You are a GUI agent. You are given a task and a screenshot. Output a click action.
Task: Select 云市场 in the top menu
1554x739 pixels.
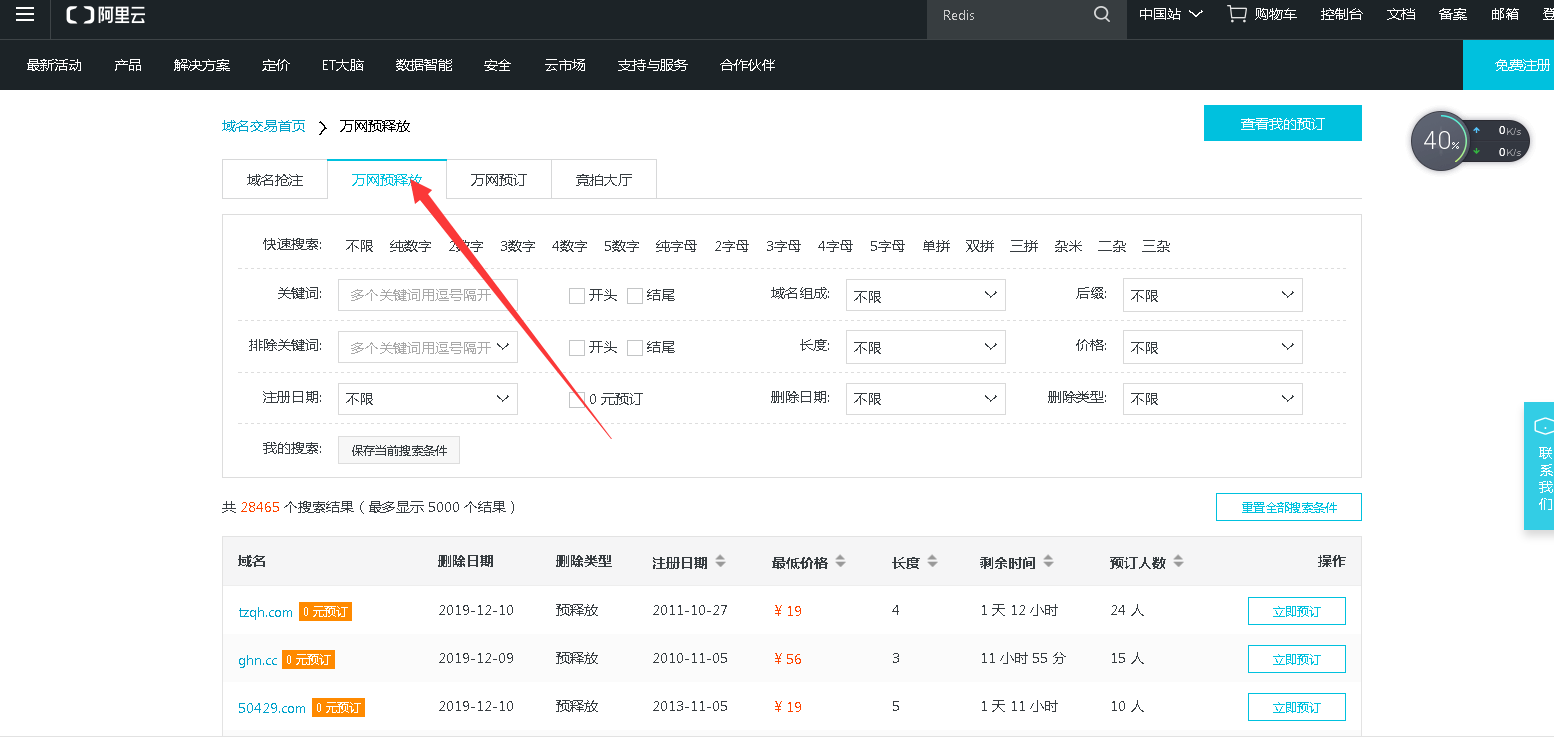click(565, 64)
